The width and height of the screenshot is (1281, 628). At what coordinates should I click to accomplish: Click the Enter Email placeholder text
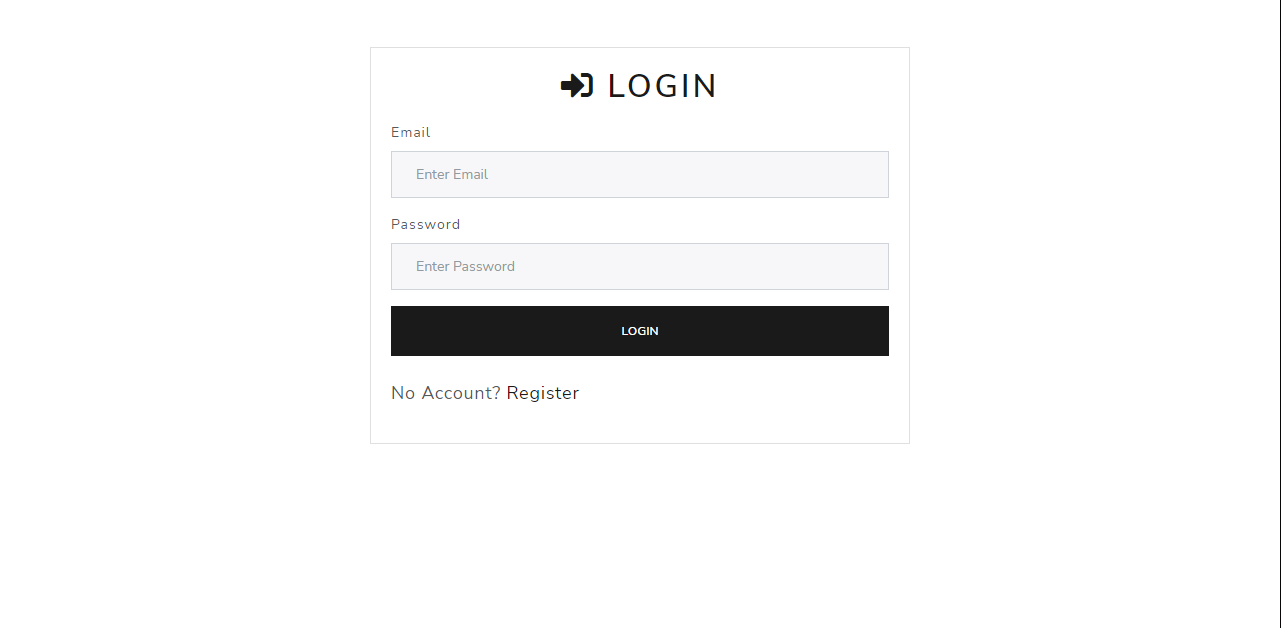[452, 174]
